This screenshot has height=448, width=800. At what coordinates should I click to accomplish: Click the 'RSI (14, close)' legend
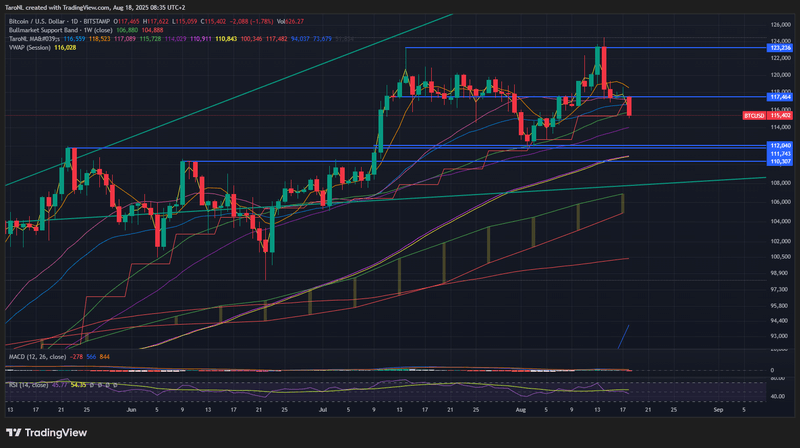coord(29,385)
